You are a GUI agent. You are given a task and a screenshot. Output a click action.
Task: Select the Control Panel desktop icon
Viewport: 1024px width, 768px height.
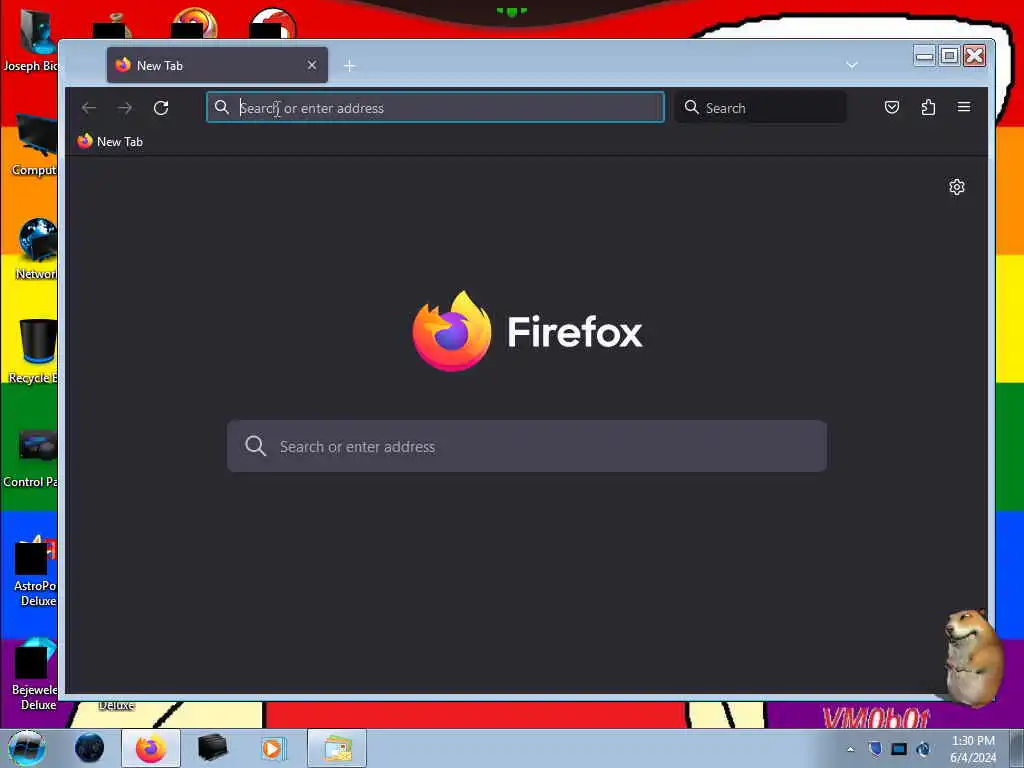pos(31,458)
